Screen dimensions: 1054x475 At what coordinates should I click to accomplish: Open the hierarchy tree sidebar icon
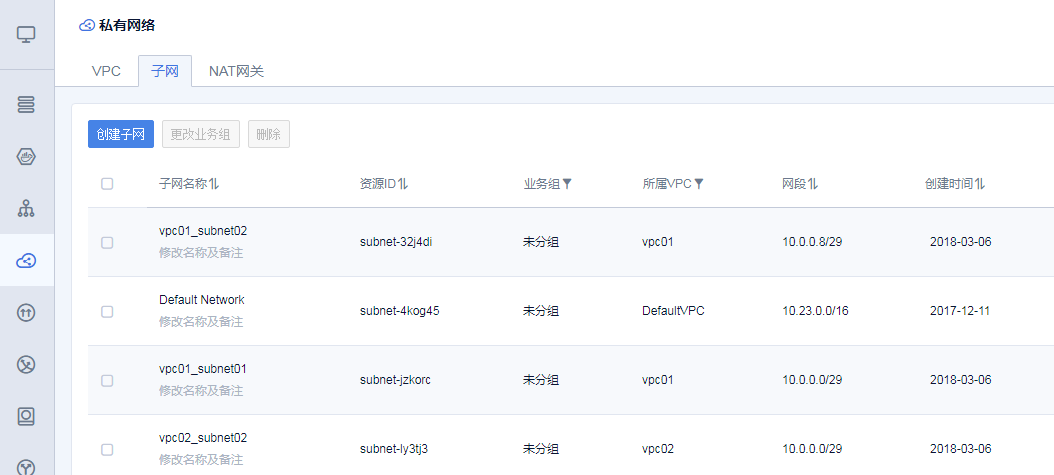tap(27, 209)
